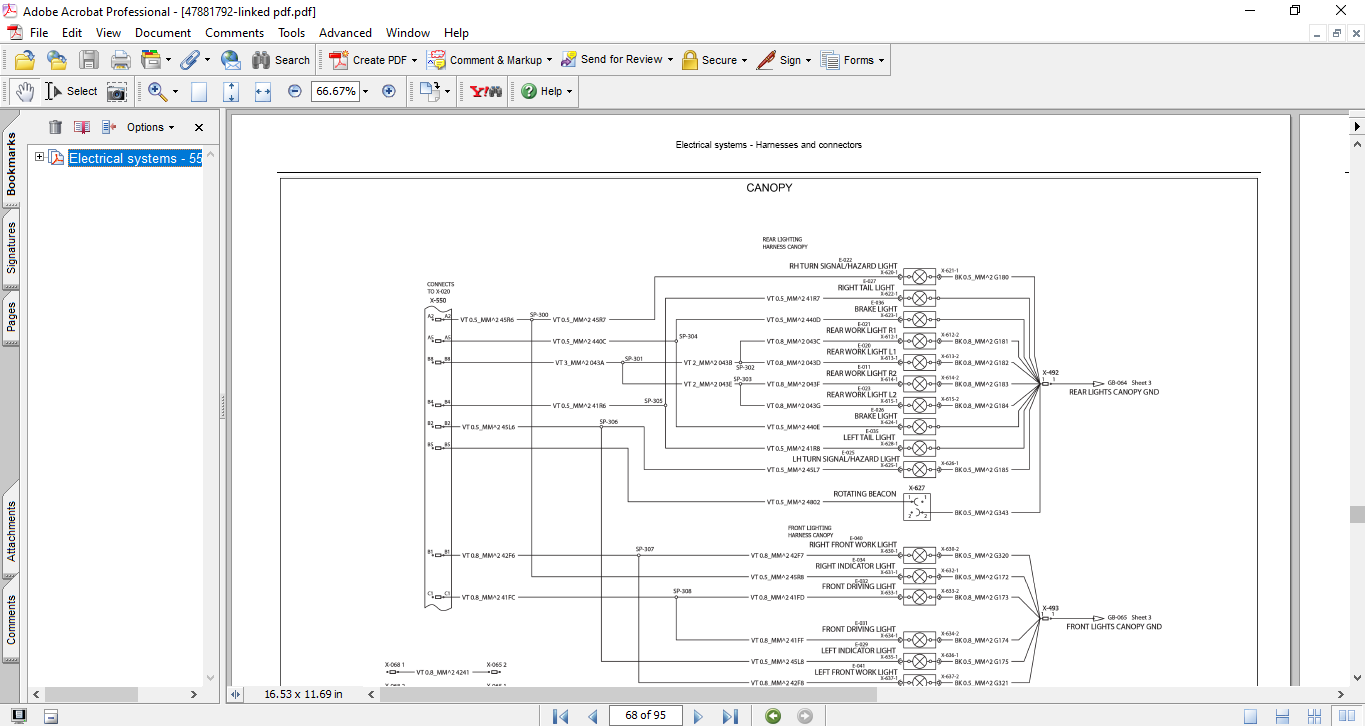
Task: Open the Advanced menu
Action: (x=345, y=33)
